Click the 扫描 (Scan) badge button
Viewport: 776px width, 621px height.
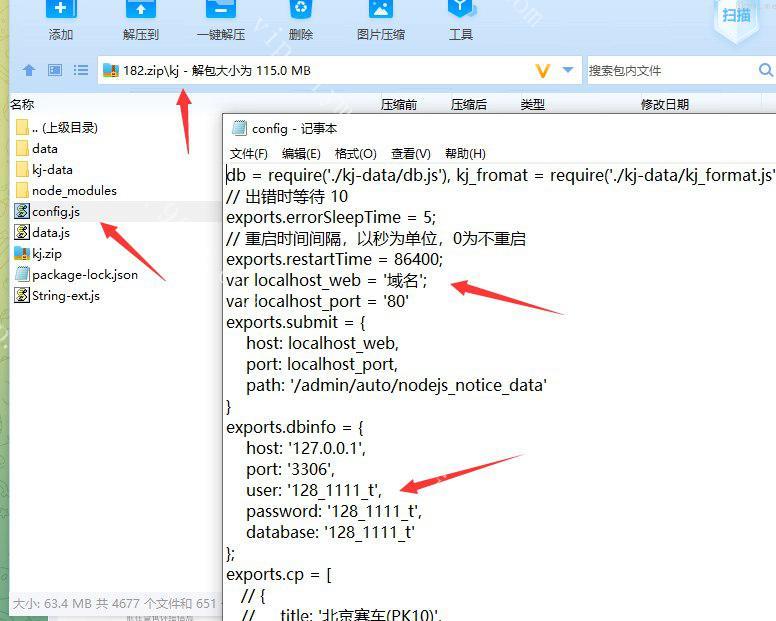pos(736,14)
